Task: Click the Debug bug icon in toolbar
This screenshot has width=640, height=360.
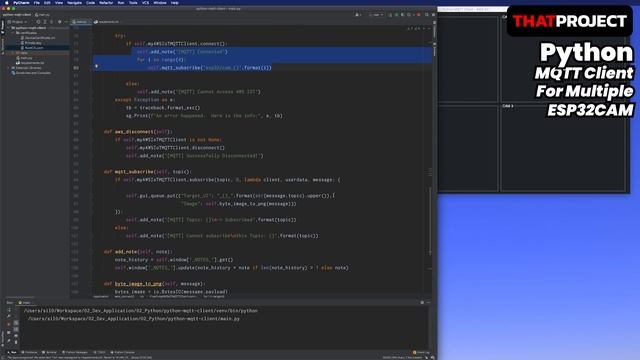Action: pos(396,15)
